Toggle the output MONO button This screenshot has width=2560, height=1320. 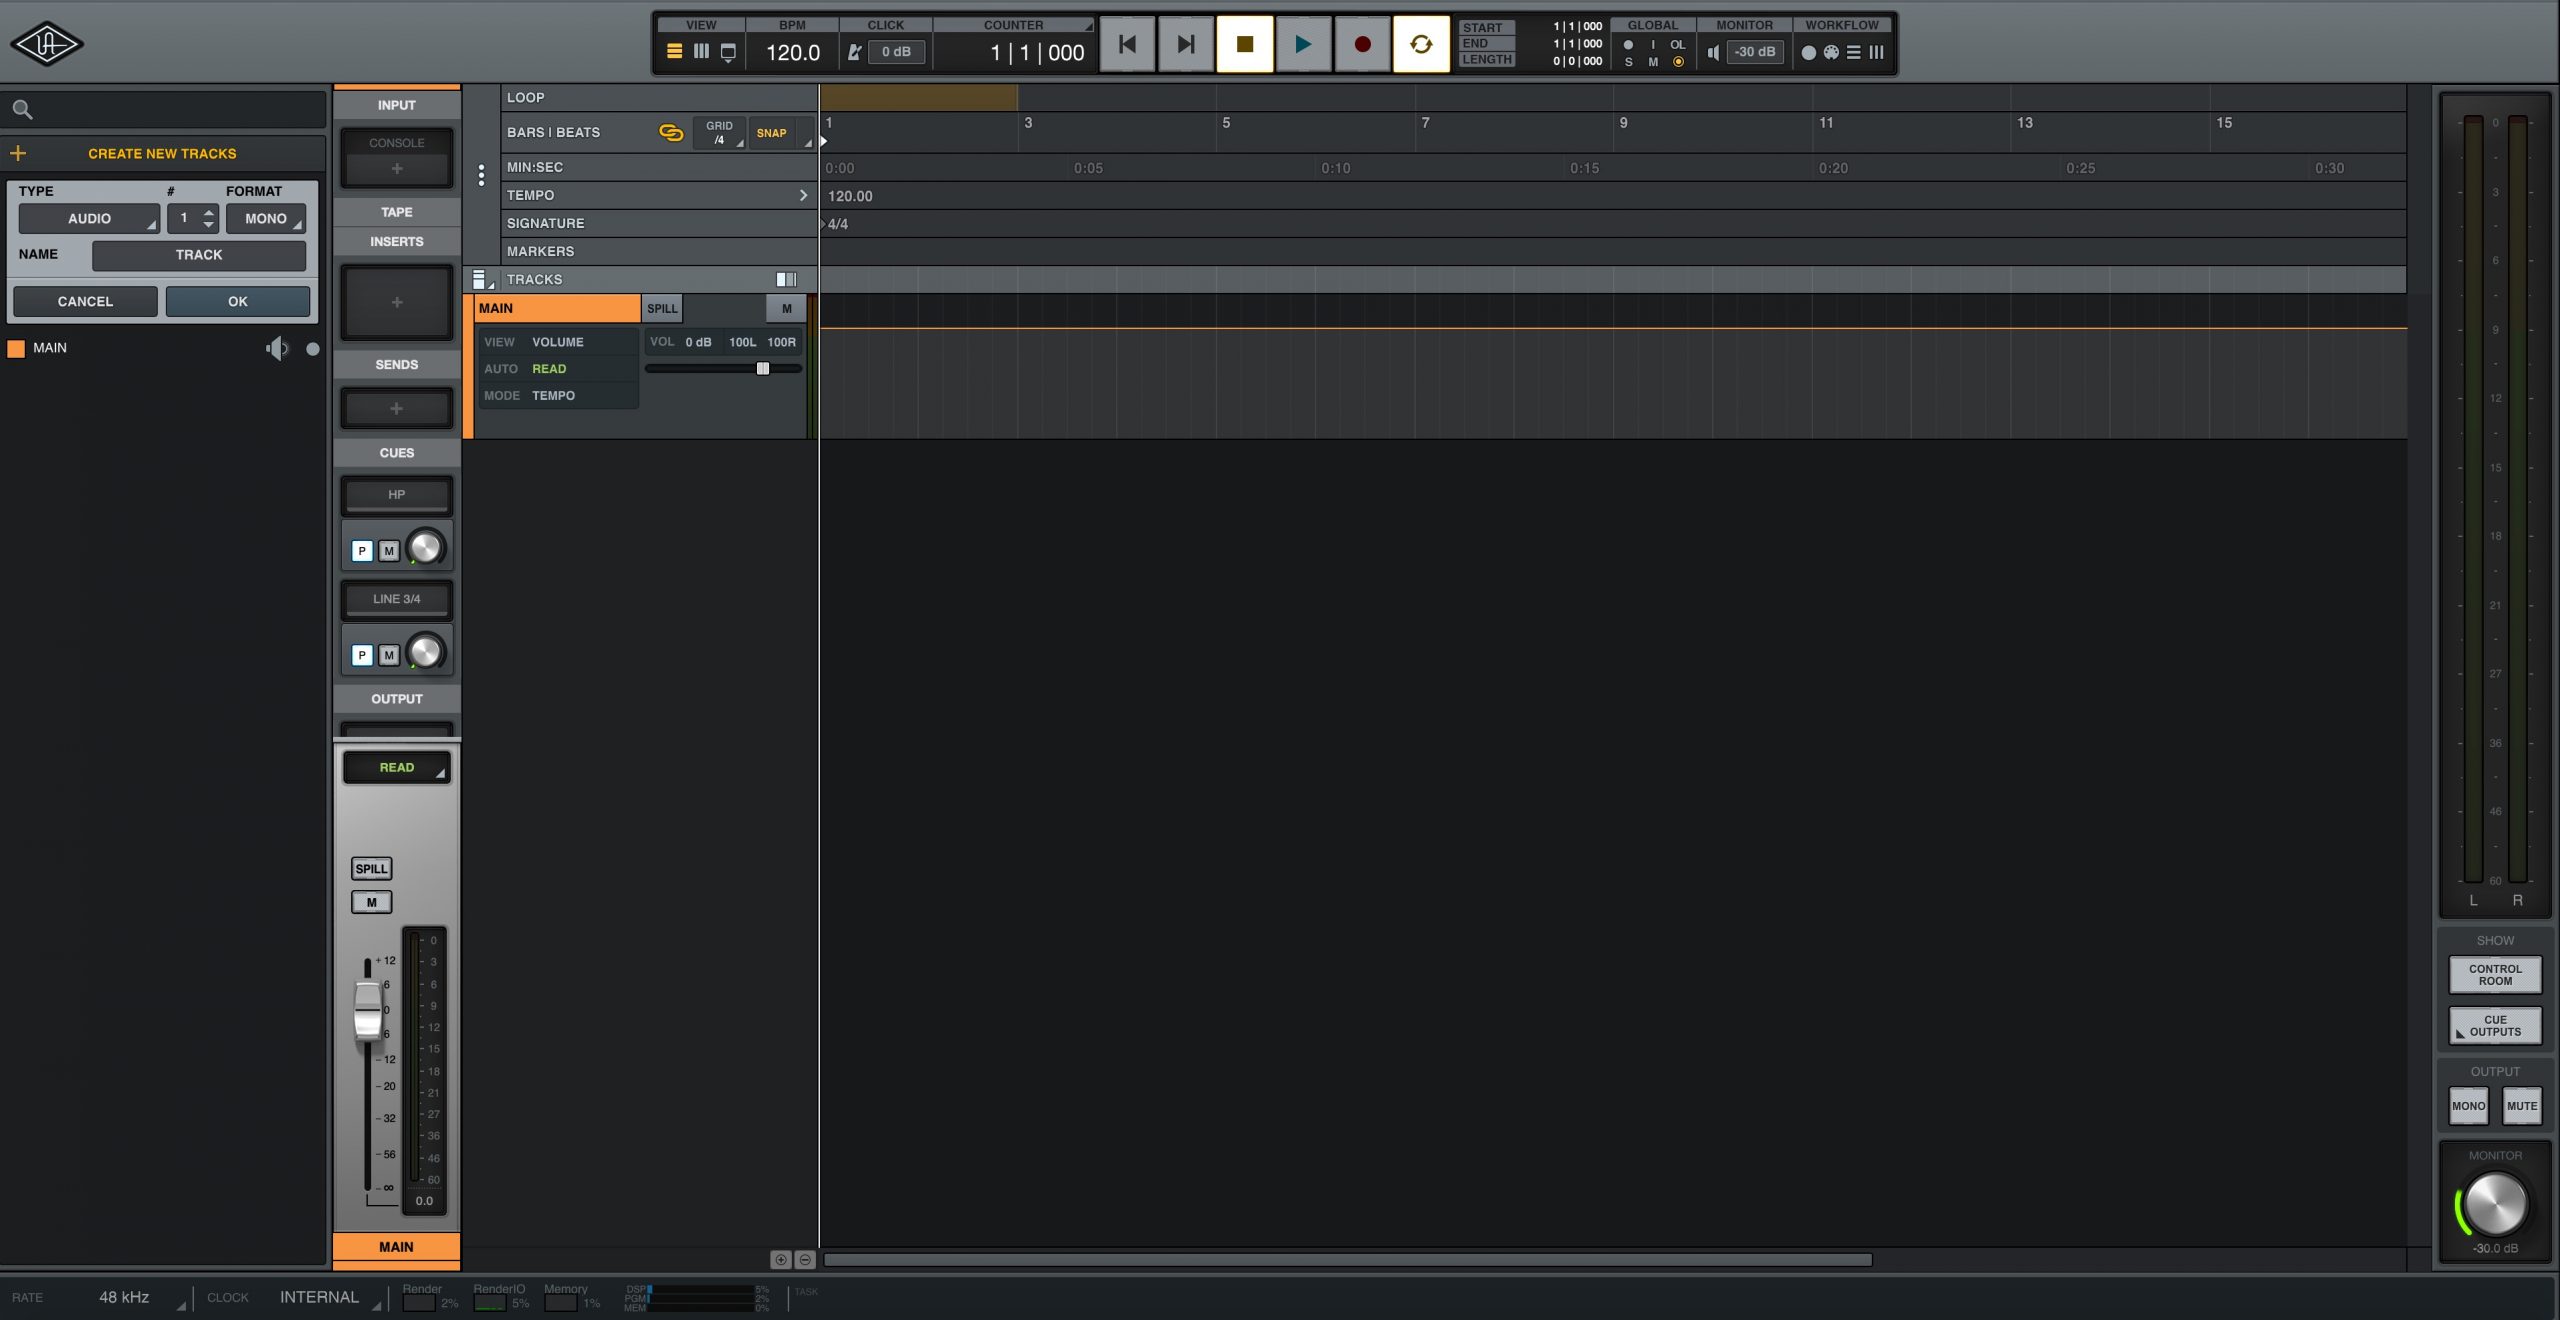(2468, 1105)
